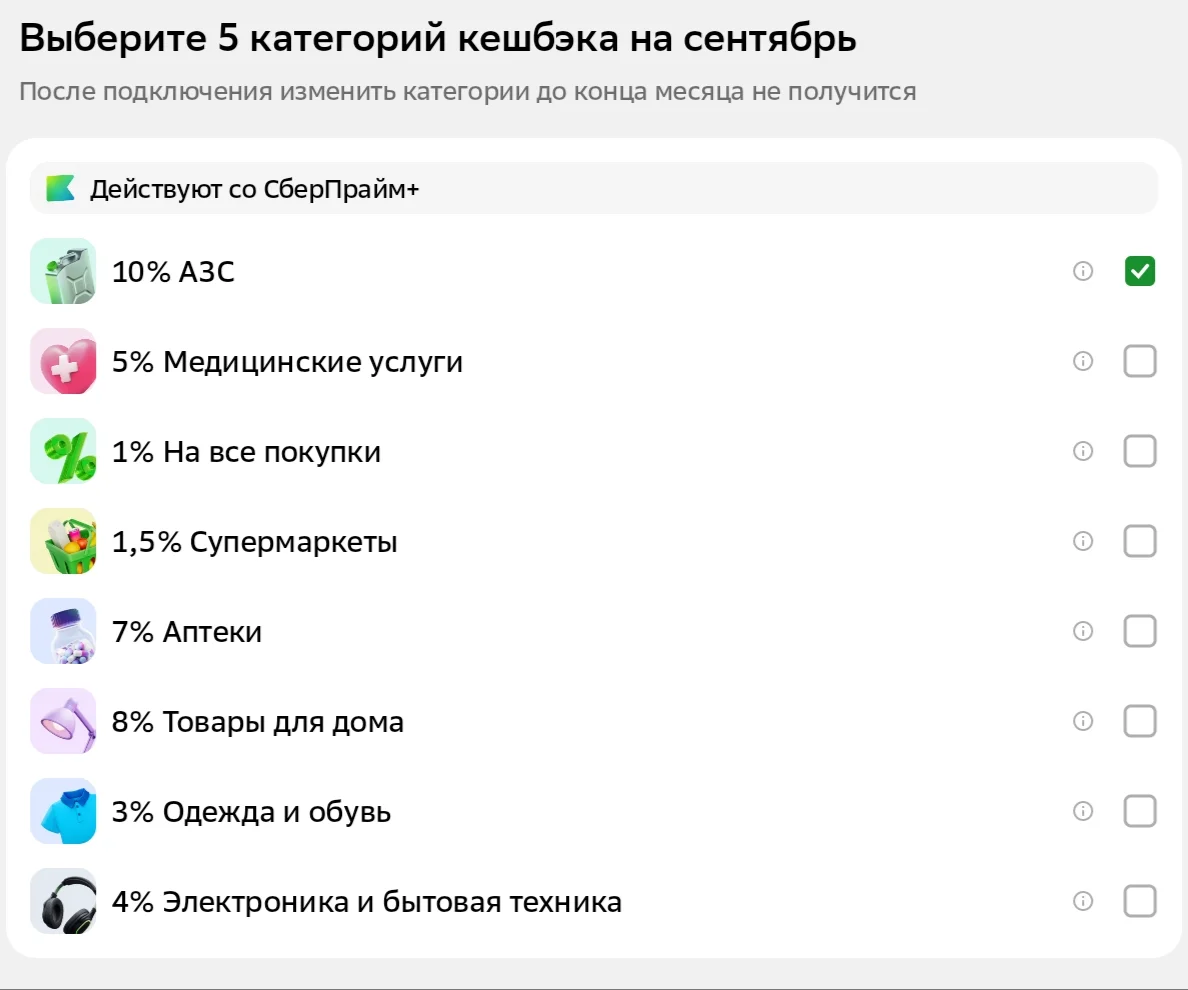Open info for 3% Одежда и обувь
Viewport: 1188px width, 990px height.
(x=1083, y=811)
